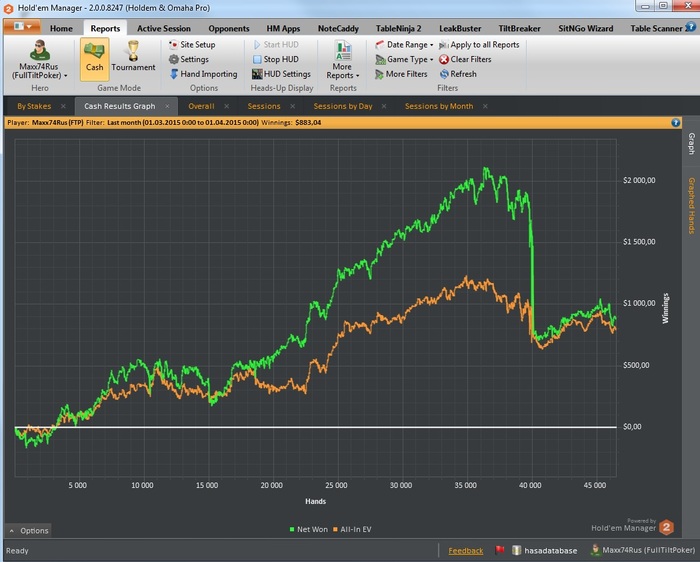
Task: Click the red flag status icon
Action: pyautogui.click(x=500, y=550)
